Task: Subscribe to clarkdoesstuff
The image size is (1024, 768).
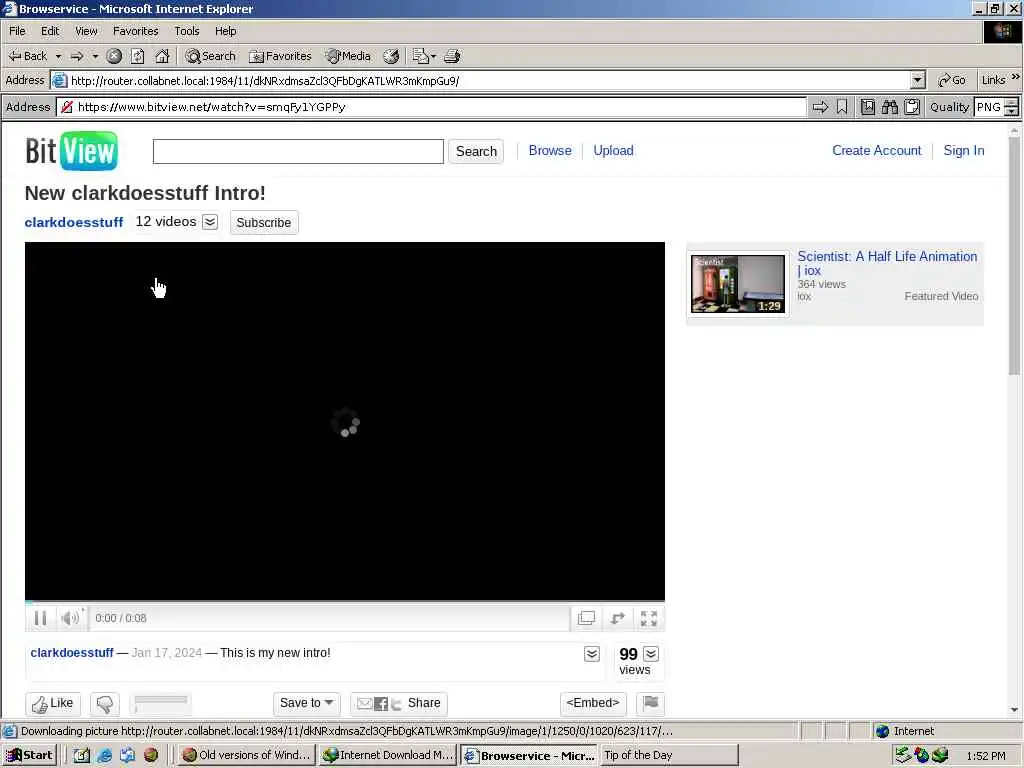Action: point(264,223)
